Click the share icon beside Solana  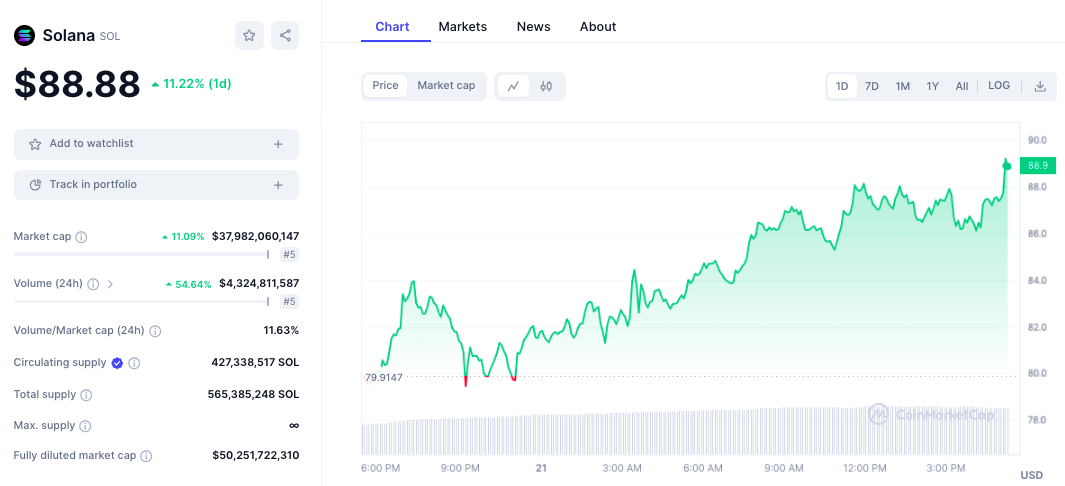click(x=285, y=35)
